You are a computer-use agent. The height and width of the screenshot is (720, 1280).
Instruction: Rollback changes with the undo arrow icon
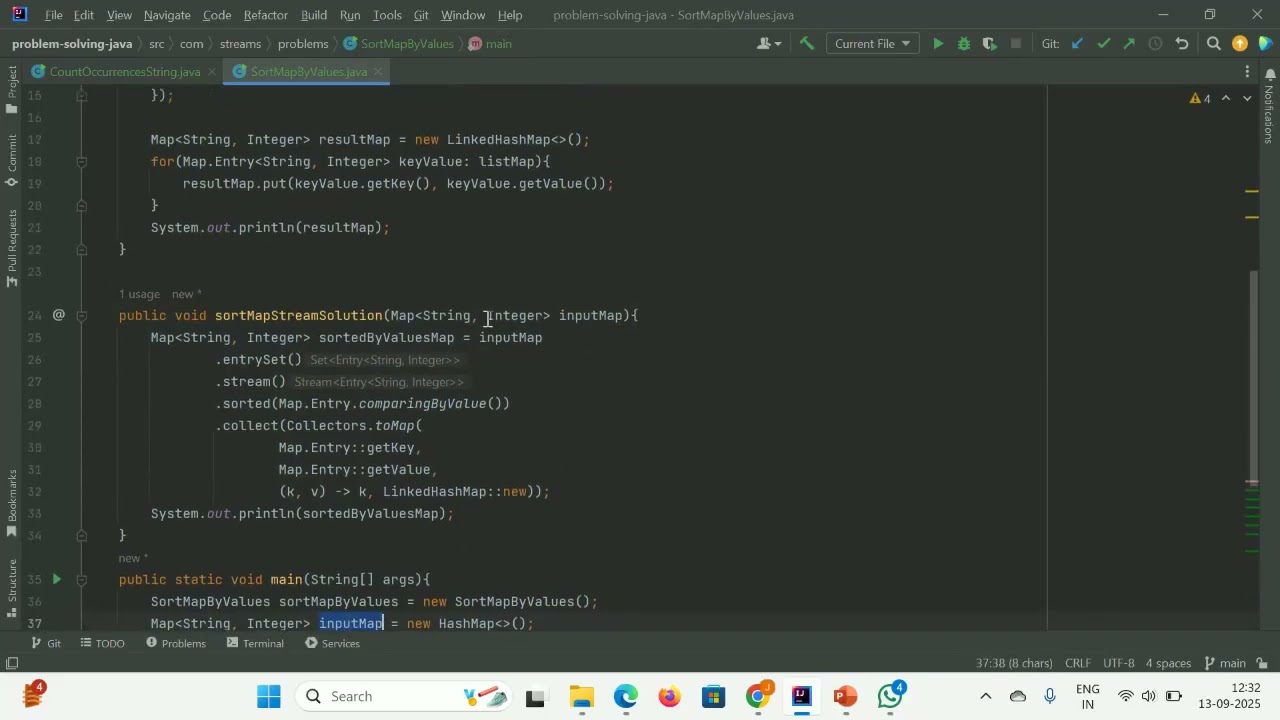click(x=1182, y=44)
